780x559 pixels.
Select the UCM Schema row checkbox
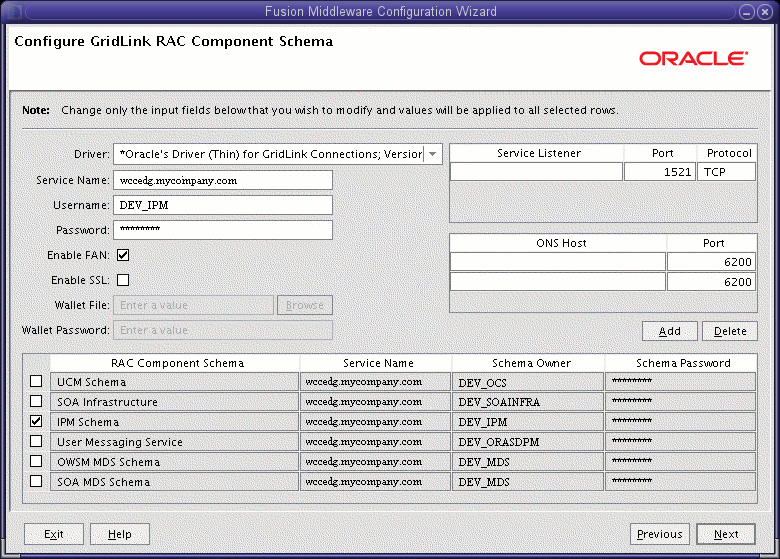click(36, 381)
